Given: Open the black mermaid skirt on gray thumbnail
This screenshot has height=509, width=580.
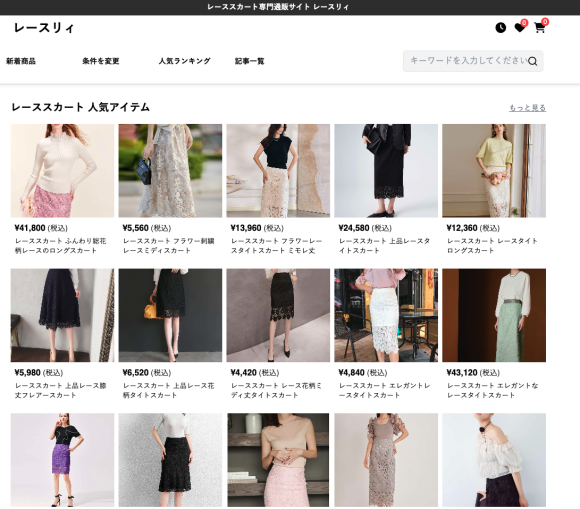Looking at the screenshot, I should coord(170,460).
